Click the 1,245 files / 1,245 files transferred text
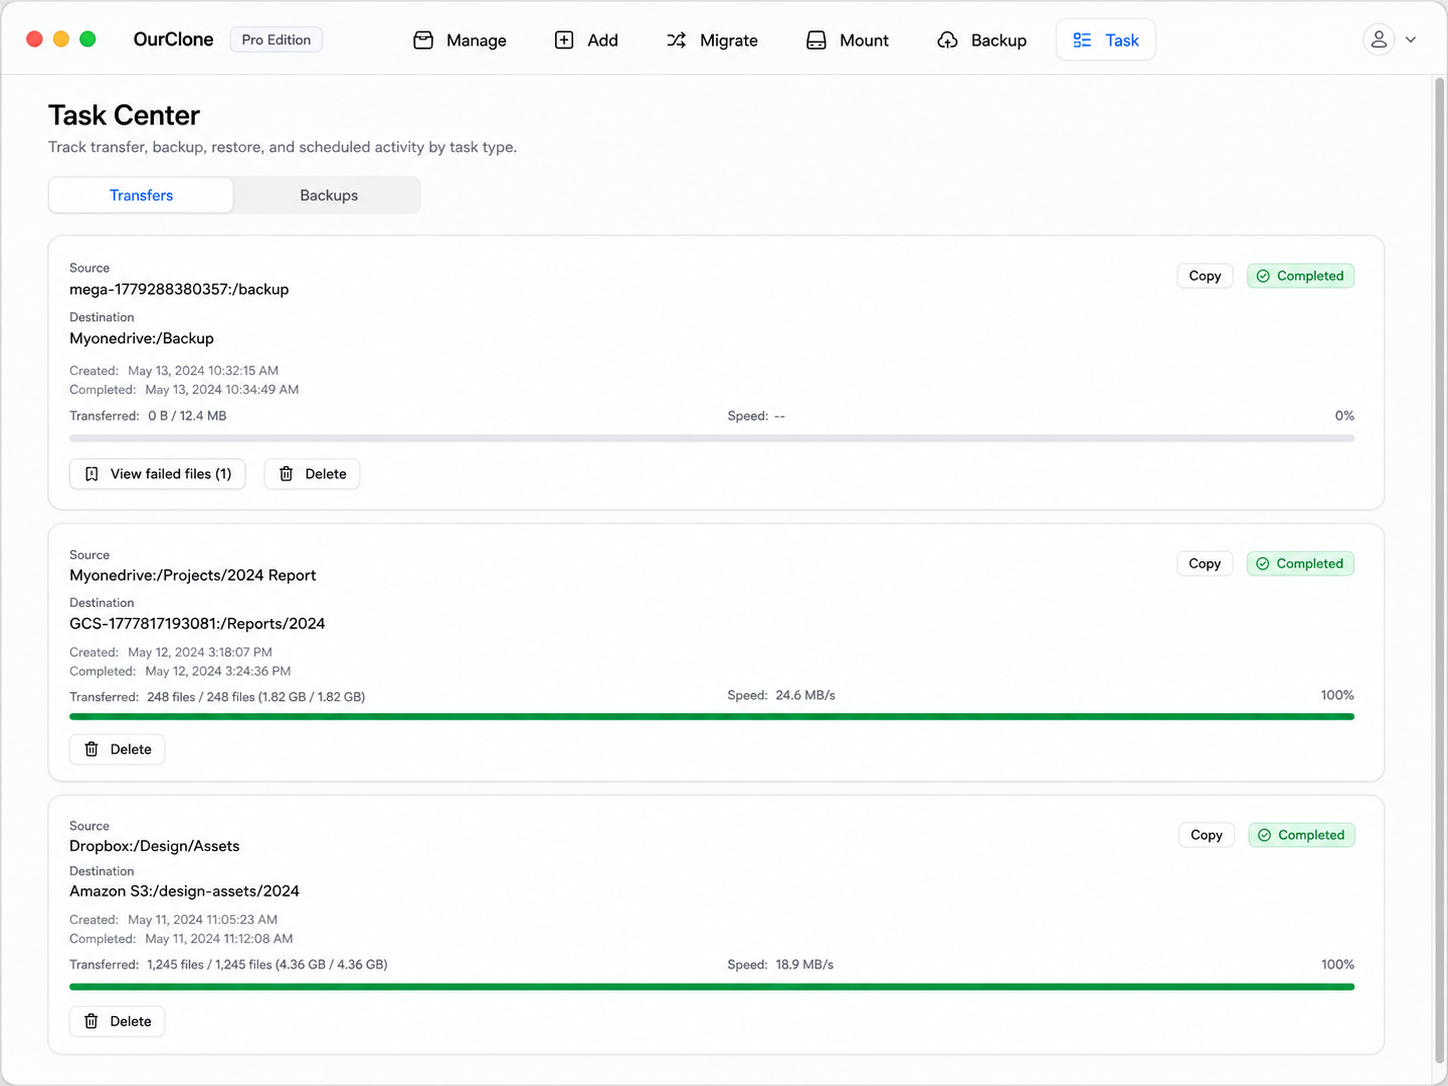Screen dimensions: 1448x1086 pos(267,965)
